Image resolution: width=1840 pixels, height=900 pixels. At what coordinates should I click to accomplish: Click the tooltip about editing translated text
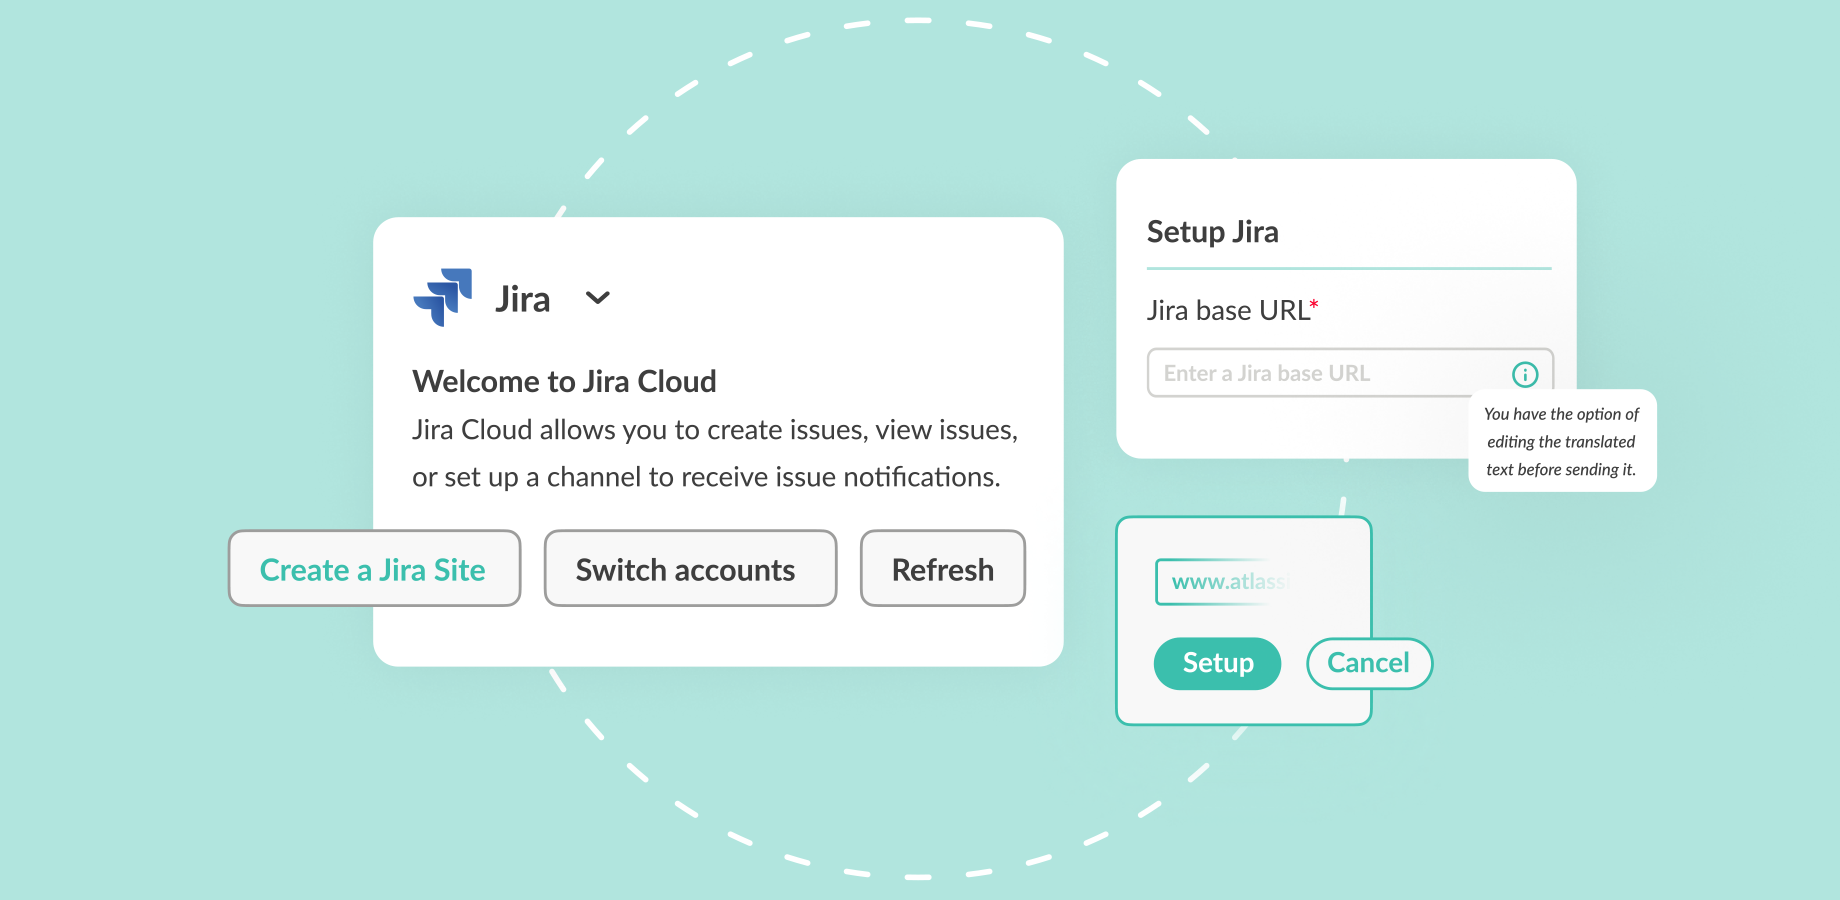(x=1562, y=441)
